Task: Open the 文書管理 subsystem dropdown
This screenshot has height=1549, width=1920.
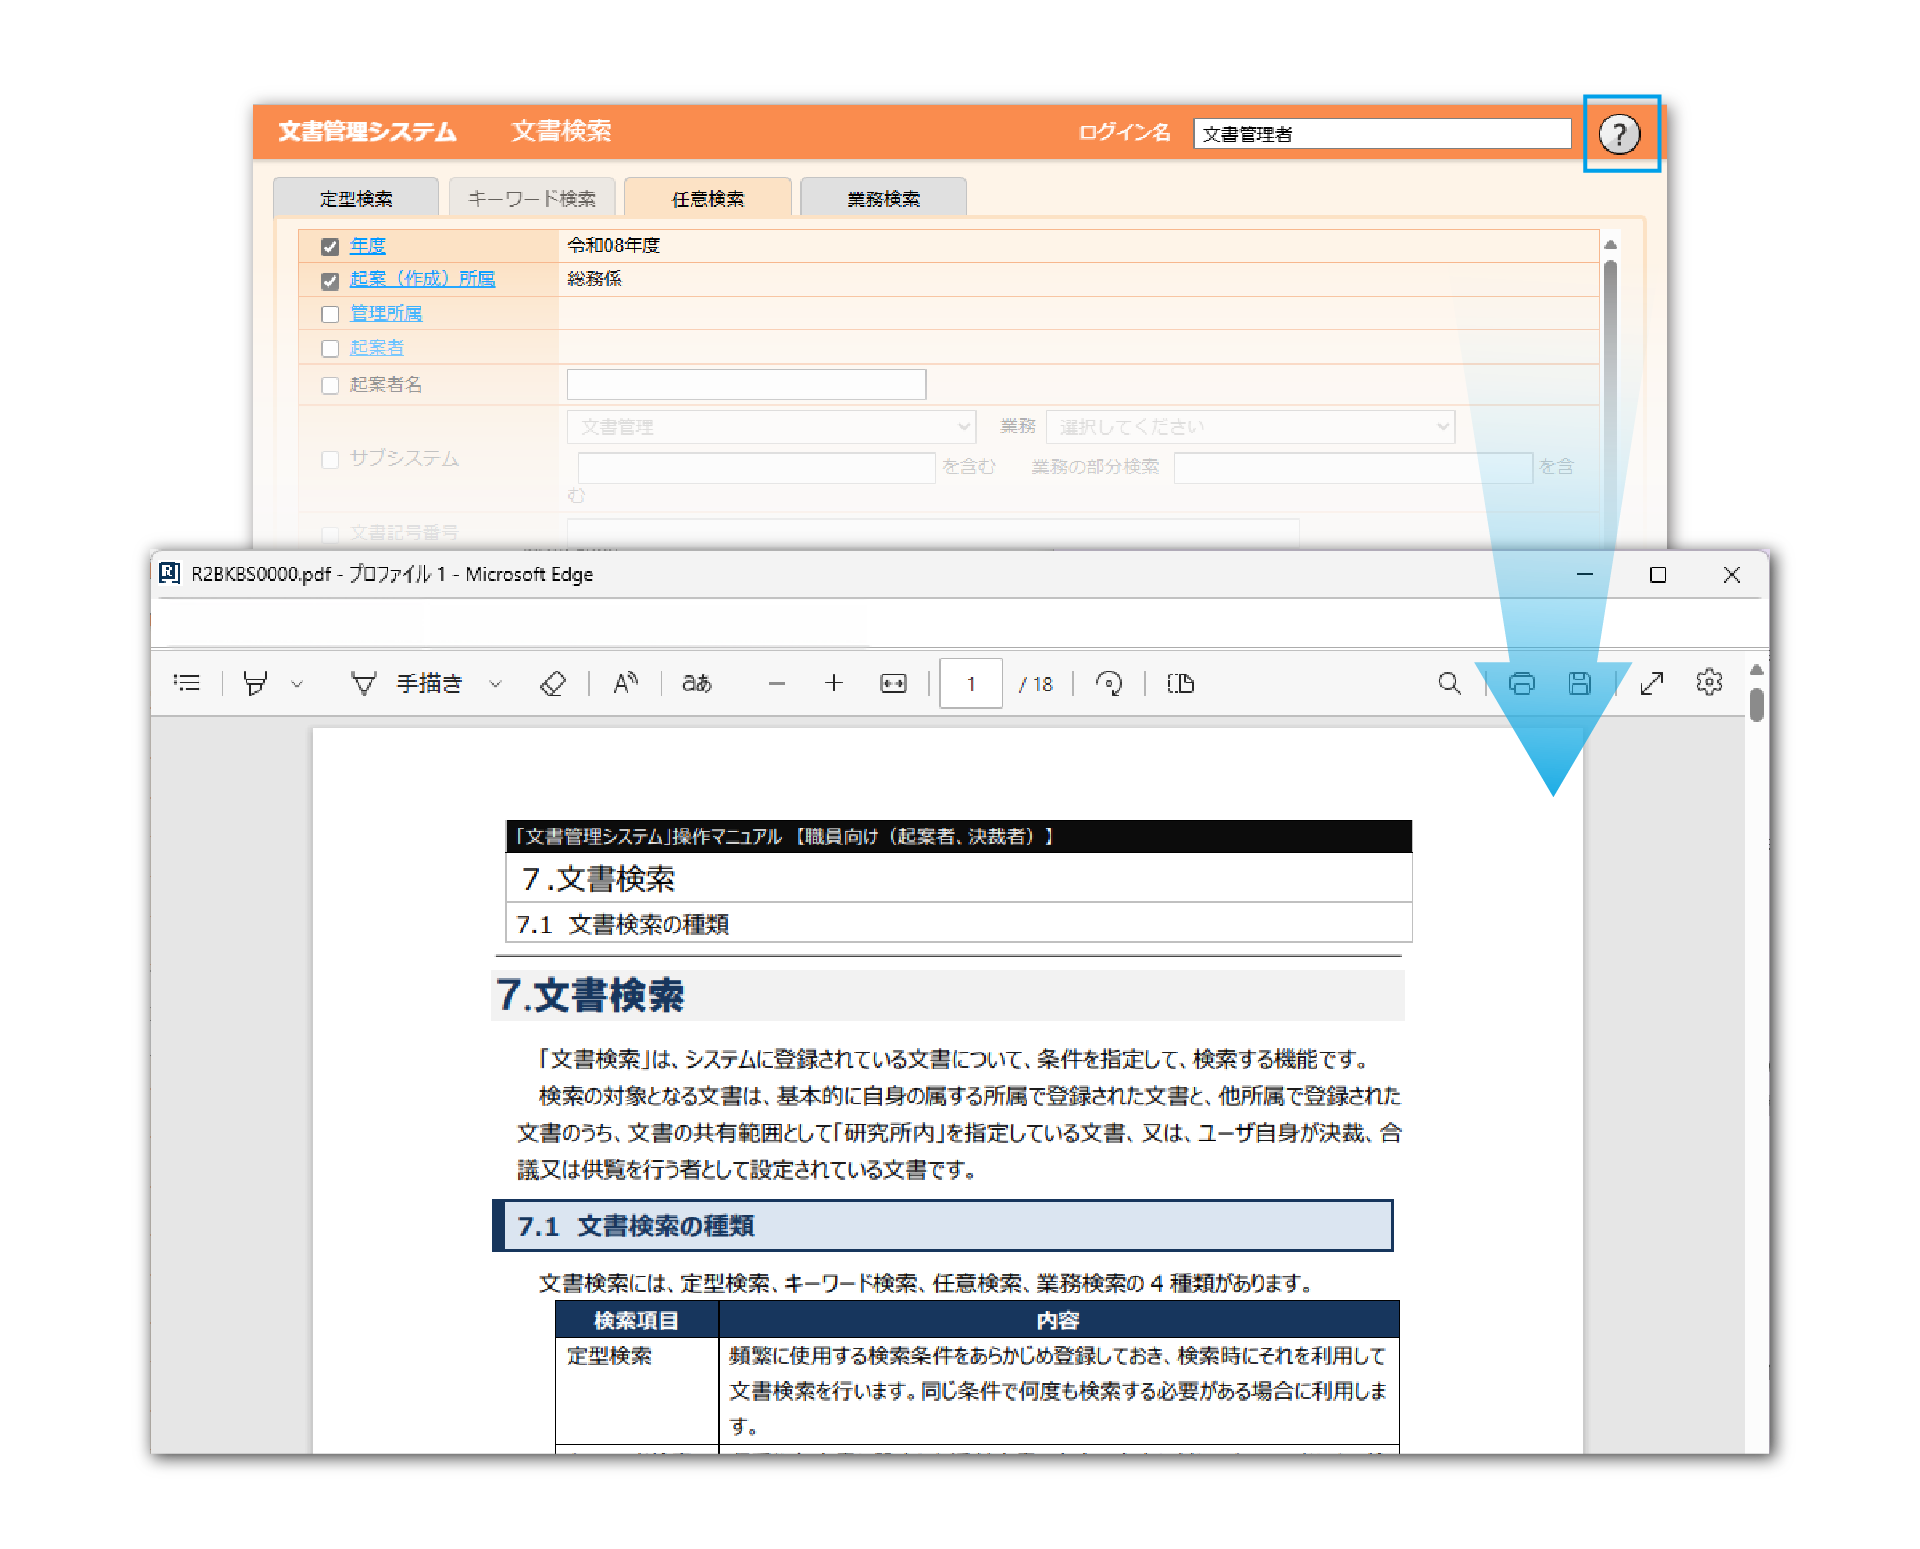Action: pos(771,427)
